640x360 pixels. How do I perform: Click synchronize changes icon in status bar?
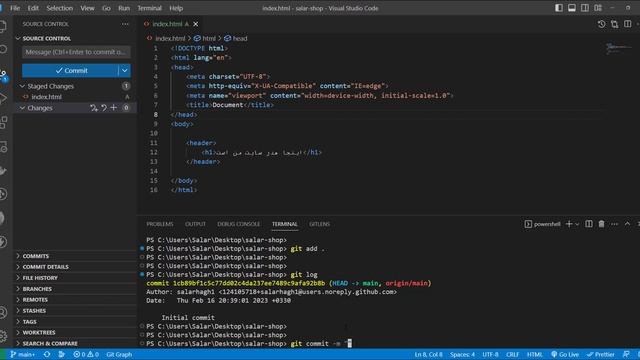[47, 354]
